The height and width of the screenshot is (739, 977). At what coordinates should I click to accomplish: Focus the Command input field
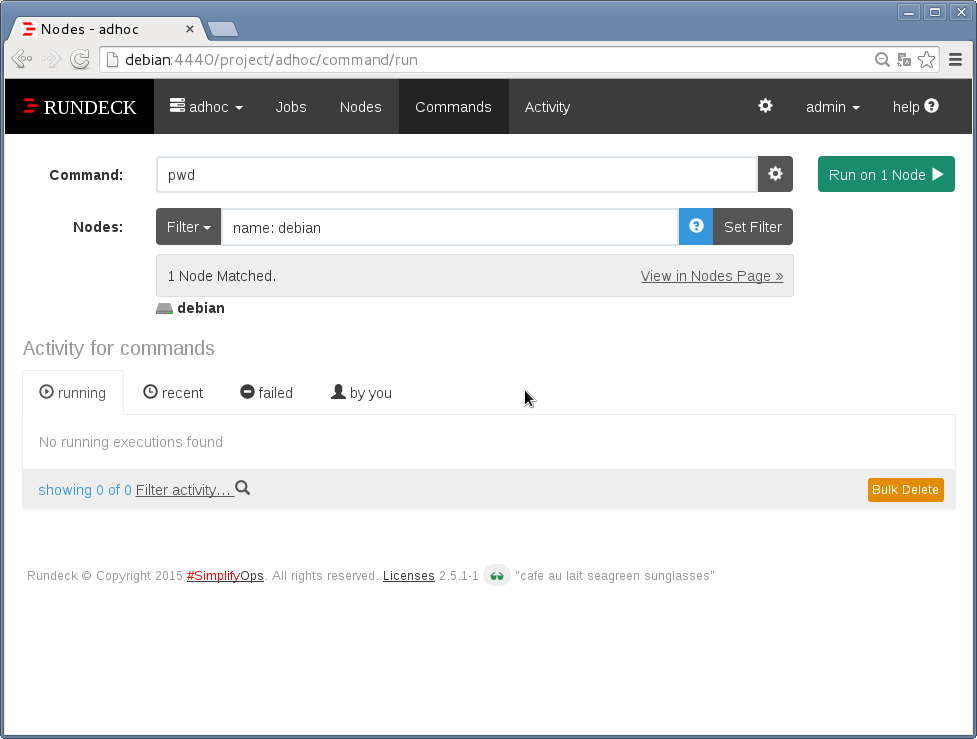(x=457, y=174)
